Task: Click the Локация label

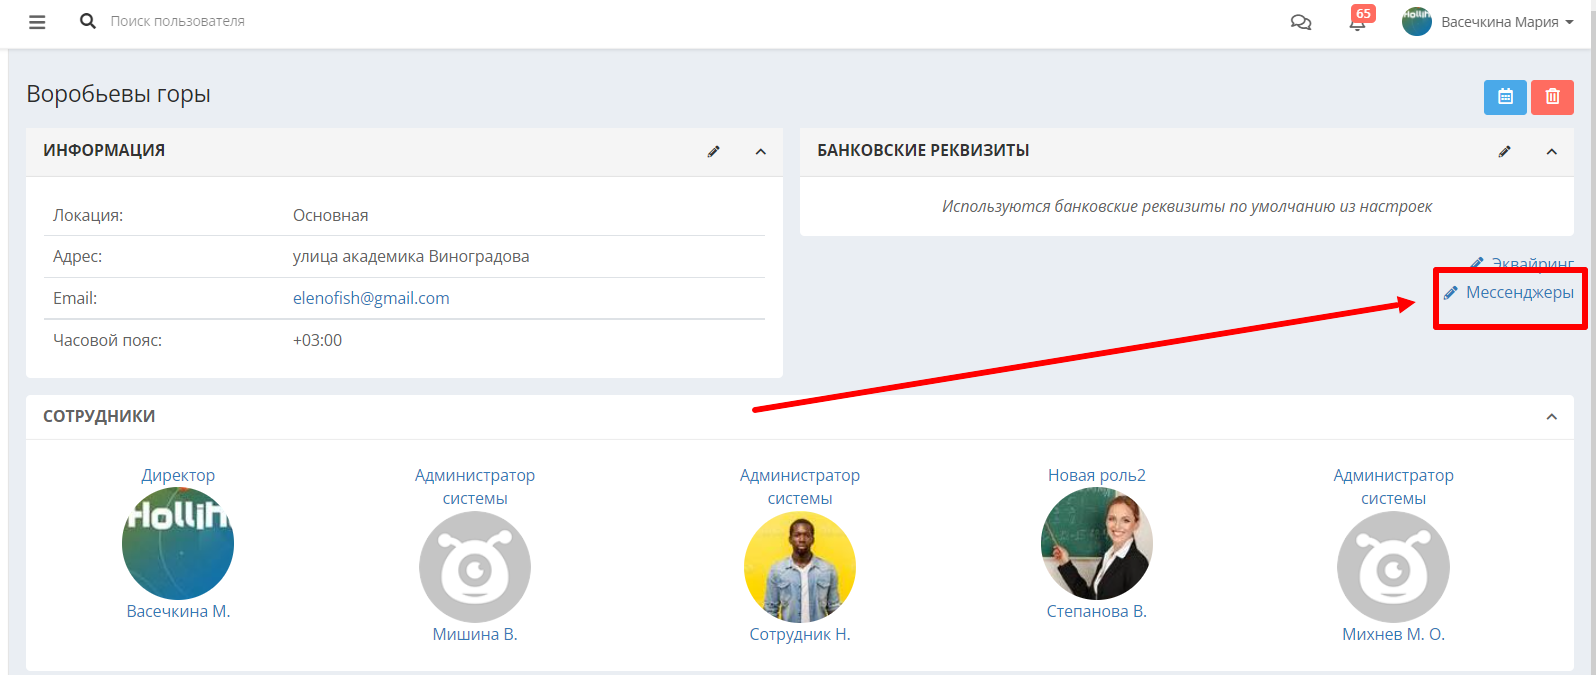Action: (88, 215)
